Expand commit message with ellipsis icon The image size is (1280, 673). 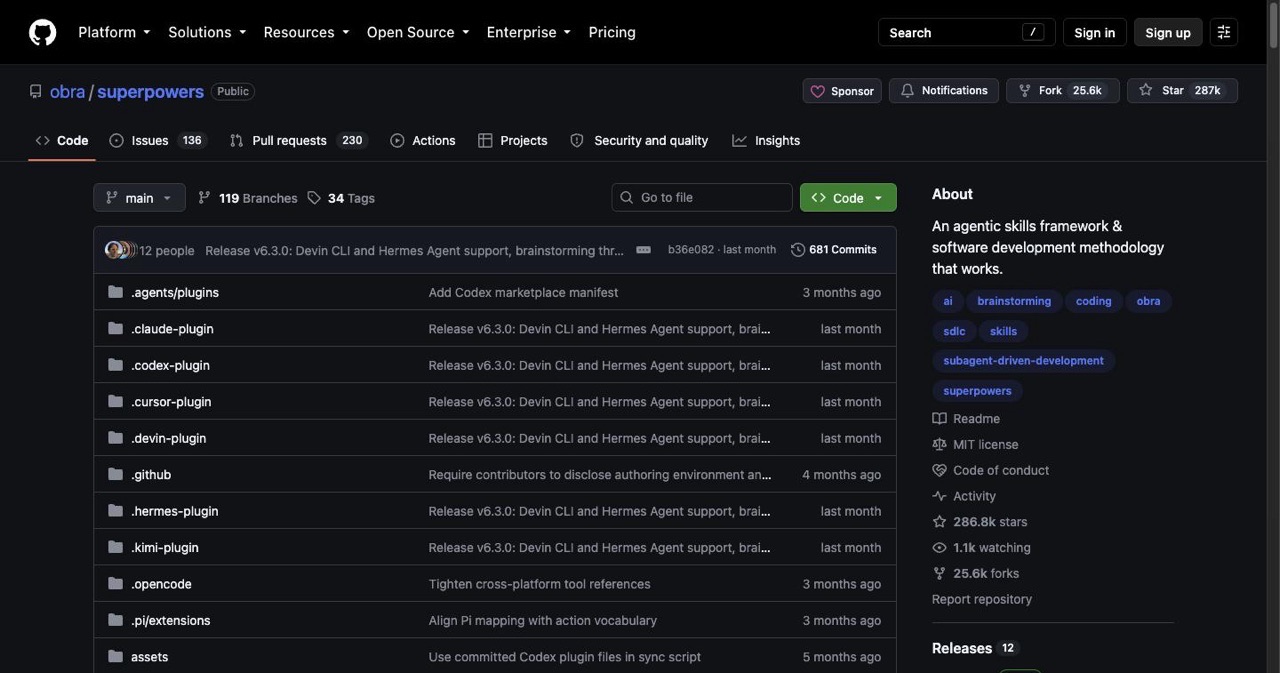643,250
